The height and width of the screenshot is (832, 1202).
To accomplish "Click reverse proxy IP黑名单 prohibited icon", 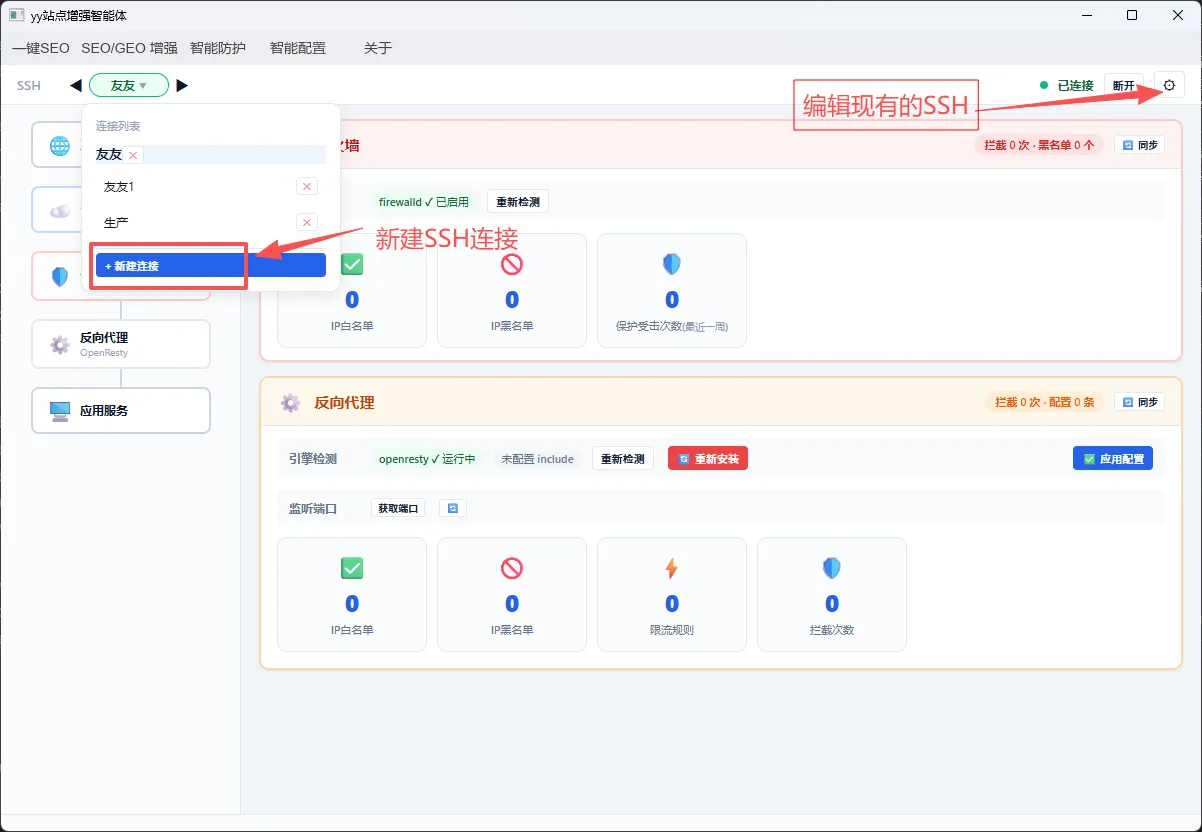I will (x=512, y=568).
